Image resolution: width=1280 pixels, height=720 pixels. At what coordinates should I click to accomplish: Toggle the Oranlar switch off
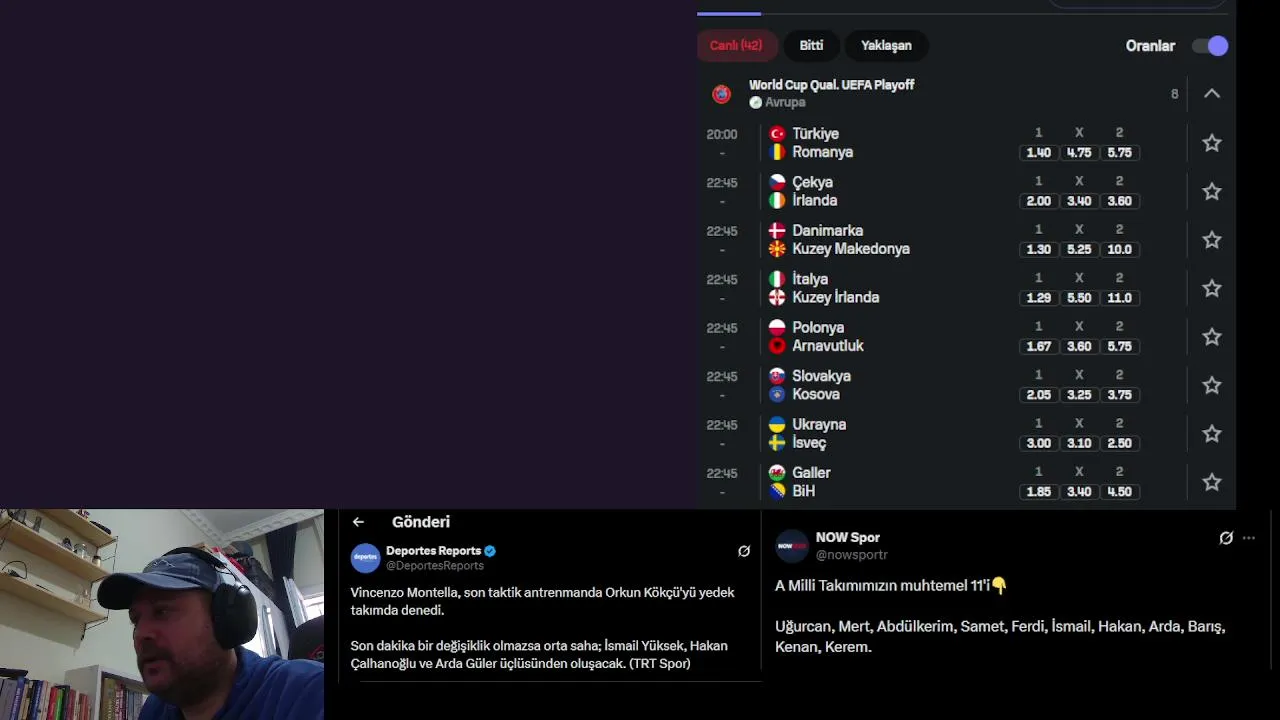point(1210,46)
